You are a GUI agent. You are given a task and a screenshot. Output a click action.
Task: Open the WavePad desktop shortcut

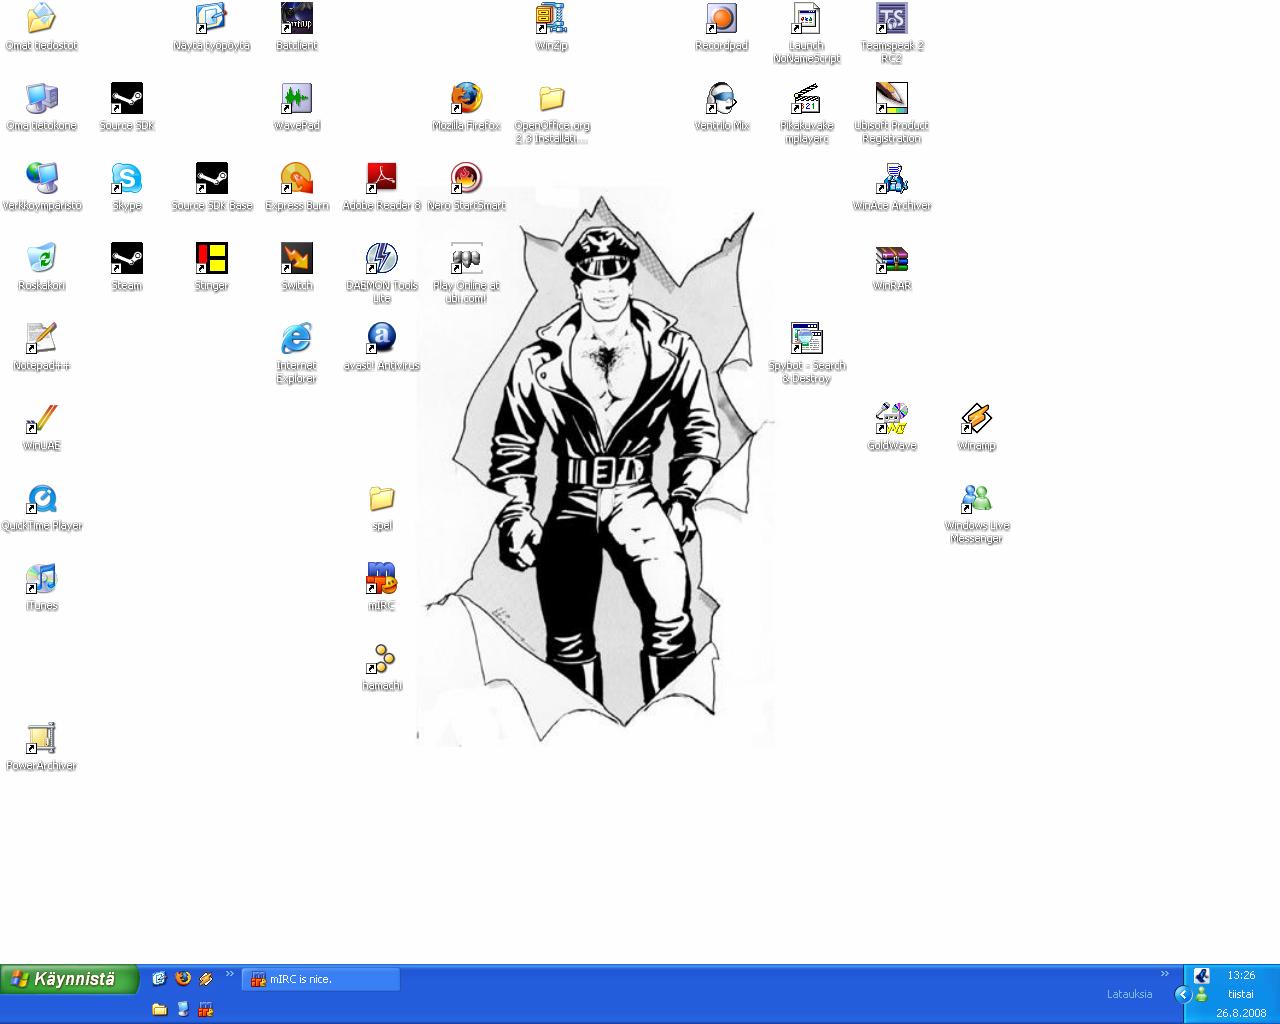(x=297, y=106)
